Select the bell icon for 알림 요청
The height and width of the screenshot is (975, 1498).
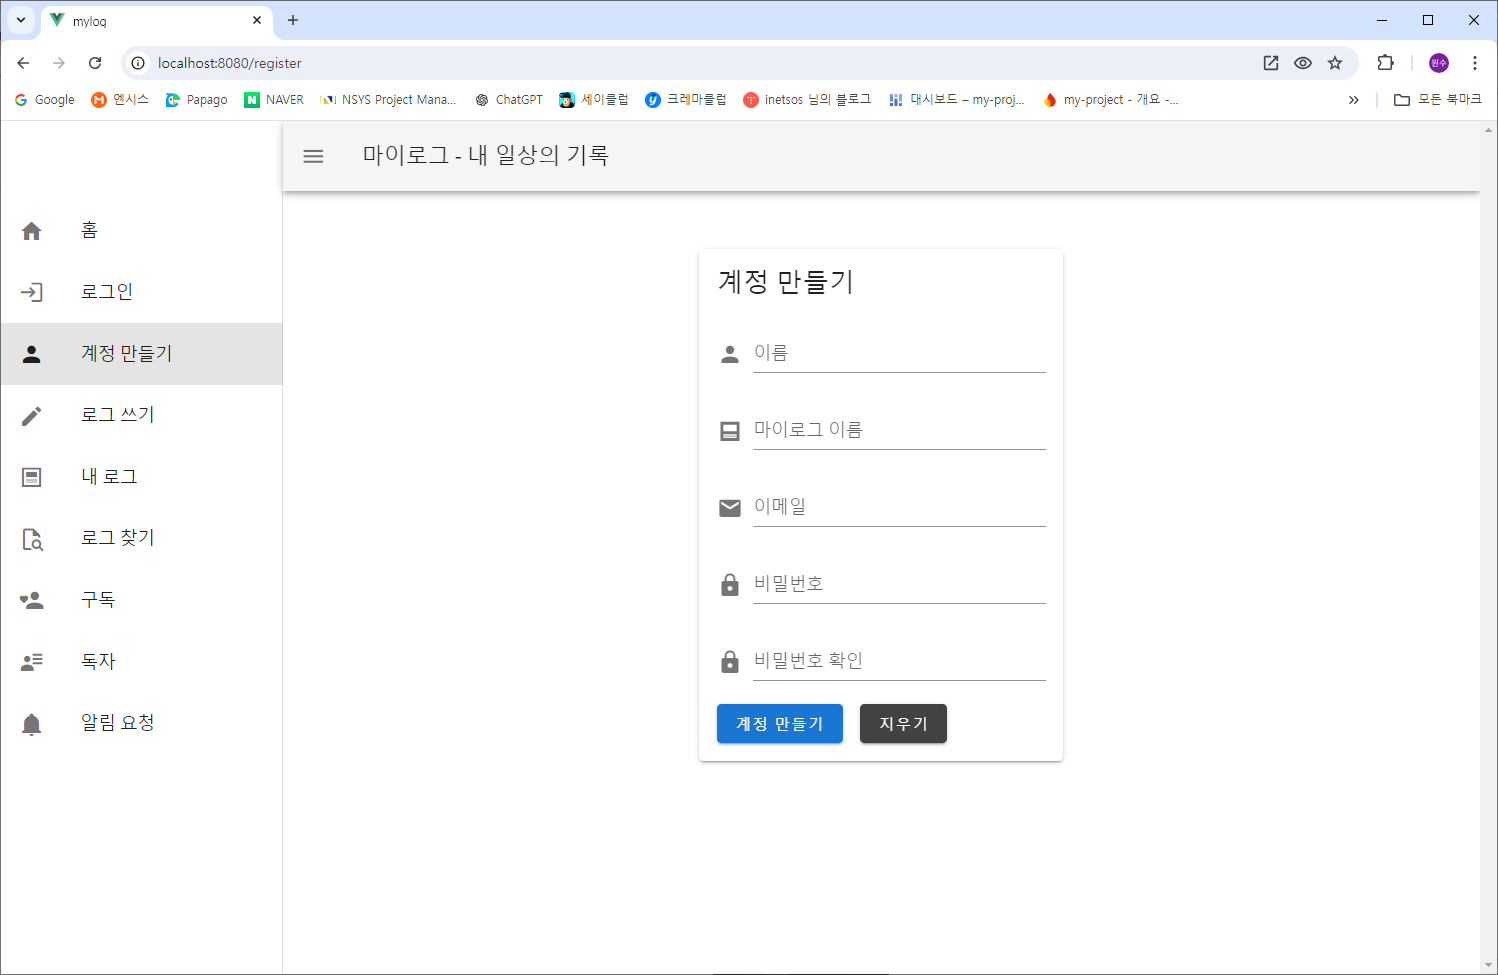pos(31,722)
